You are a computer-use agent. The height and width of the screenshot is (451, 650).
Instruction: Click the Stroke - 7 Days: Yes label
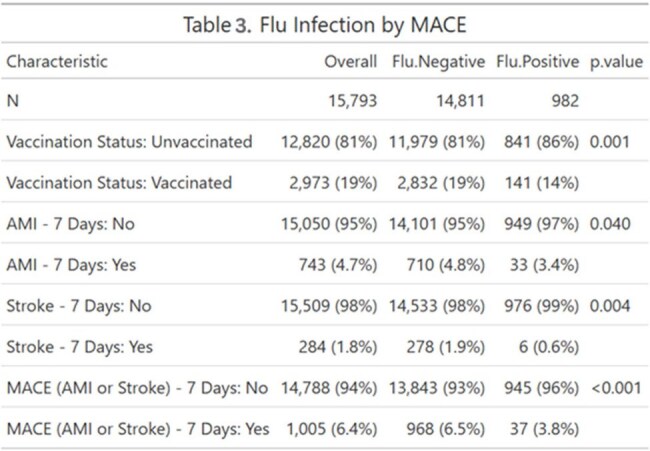(80, 347)
